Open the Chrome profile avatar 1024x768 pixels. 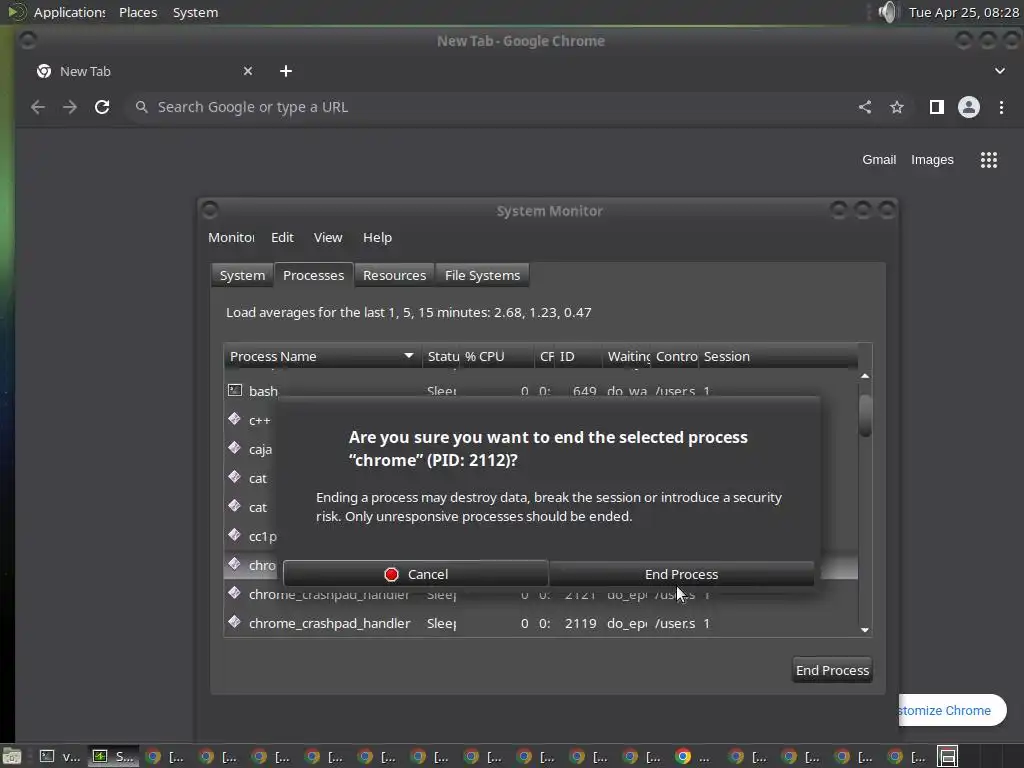(x=968, y=107)
